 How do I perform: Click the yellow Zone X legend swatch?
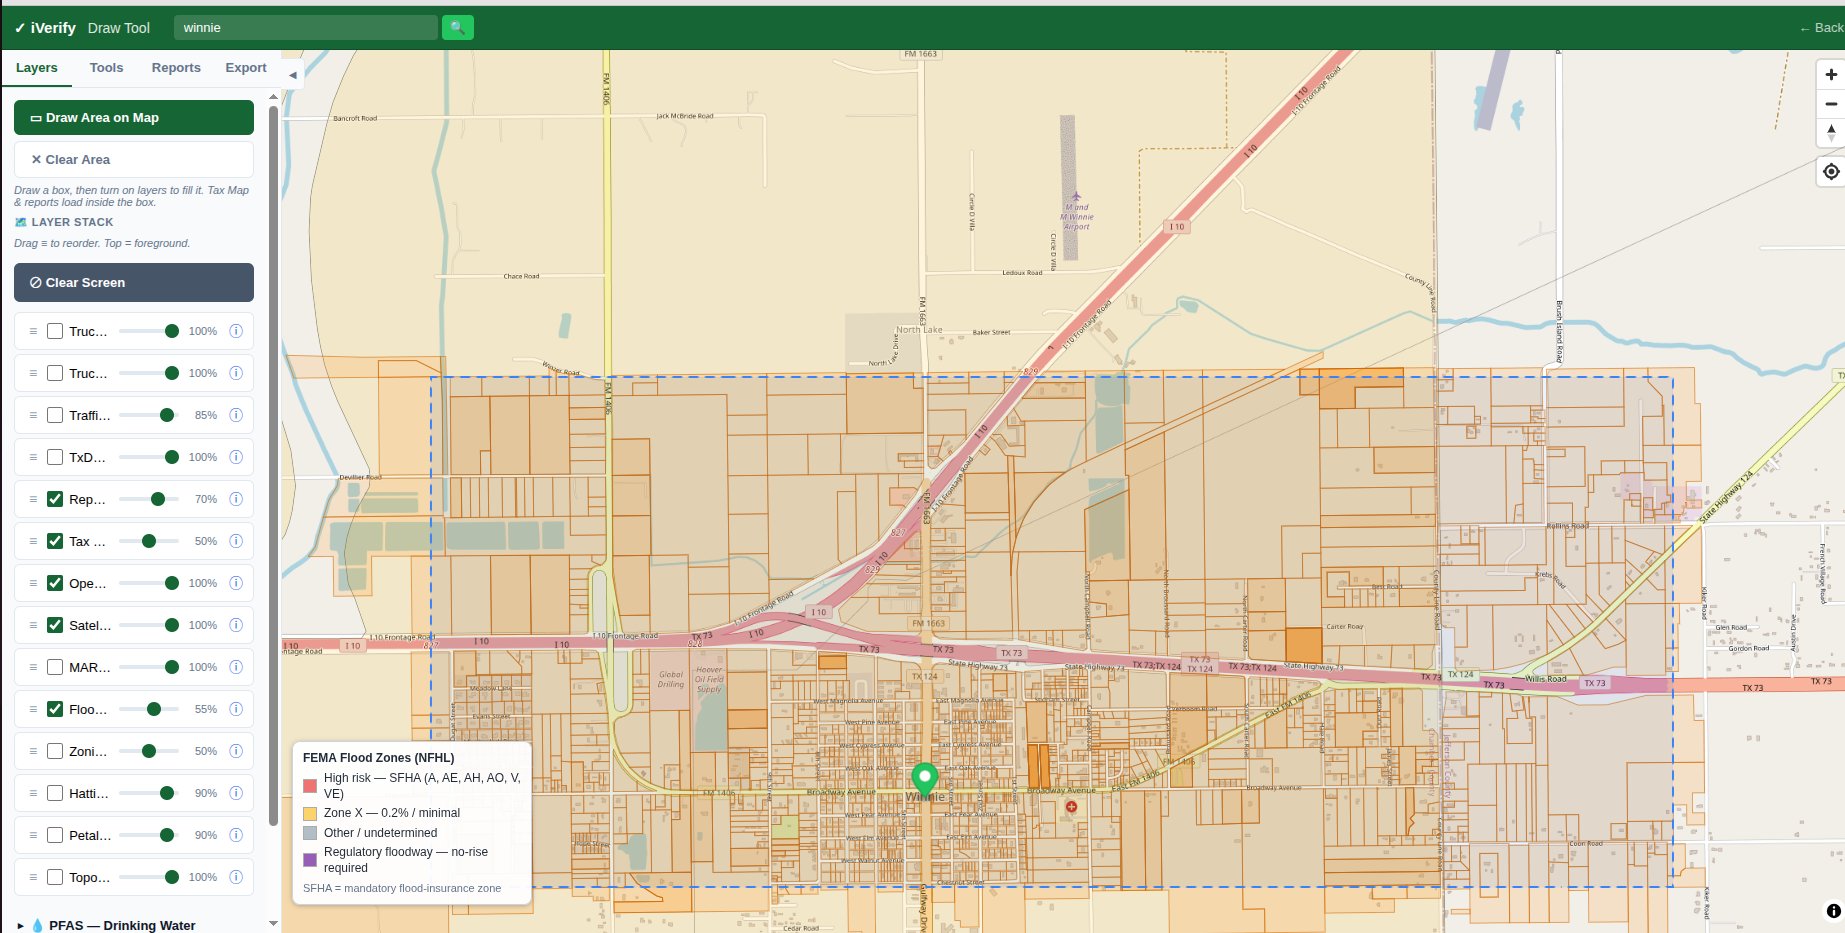click(310, 813)
